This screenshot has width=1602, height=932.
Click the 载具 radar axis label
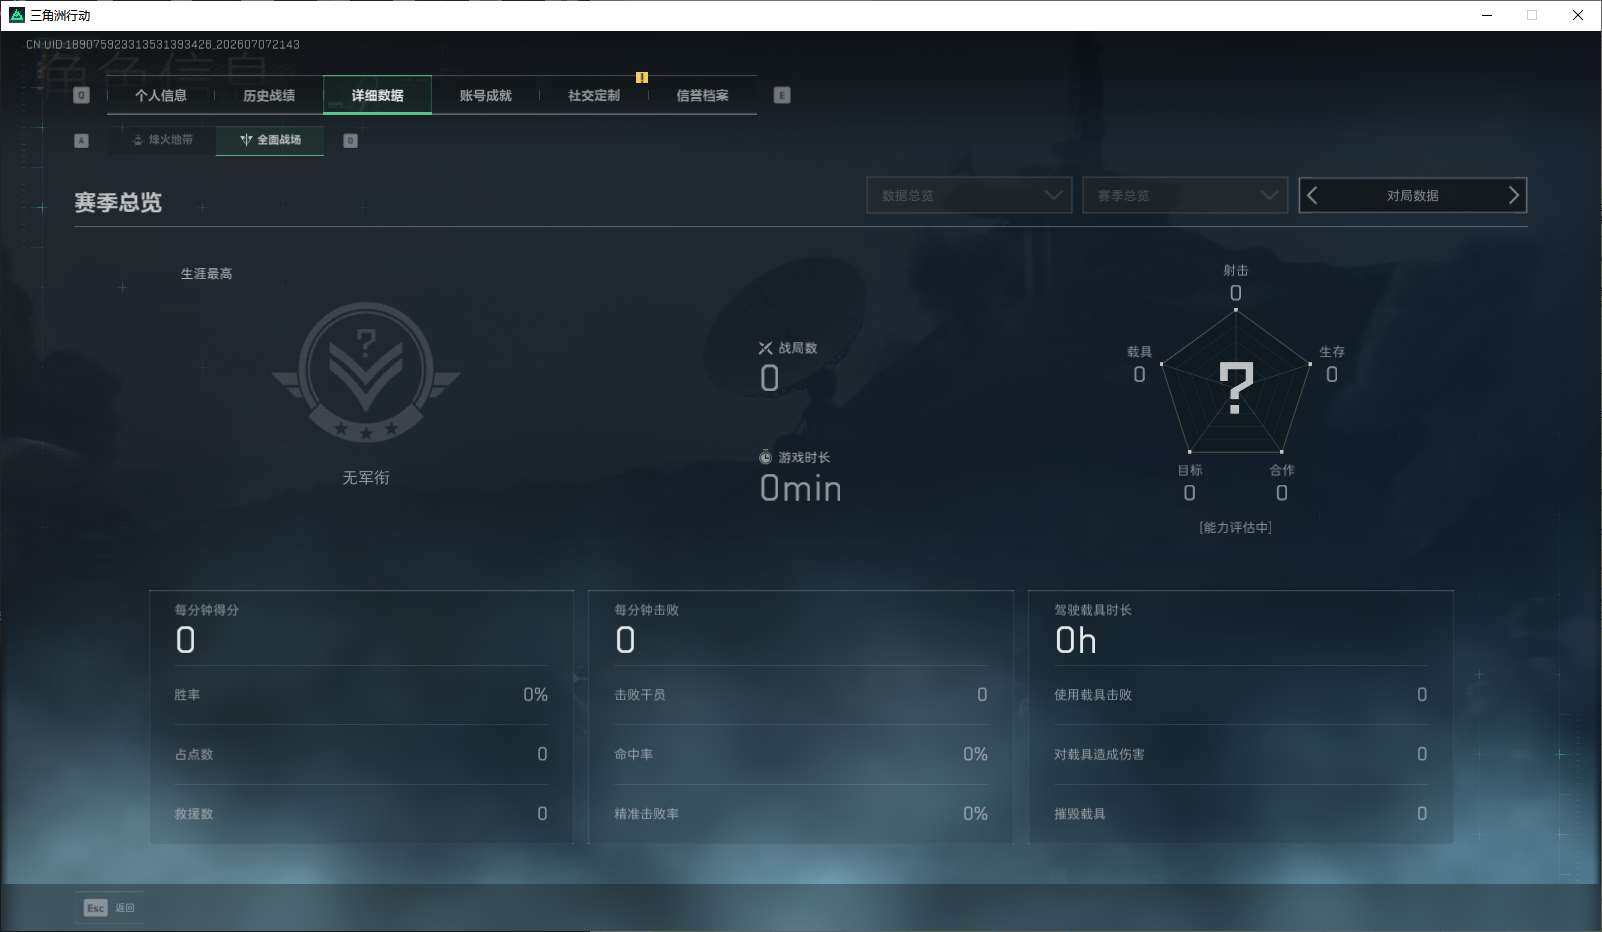click(x=1139, y=351)
